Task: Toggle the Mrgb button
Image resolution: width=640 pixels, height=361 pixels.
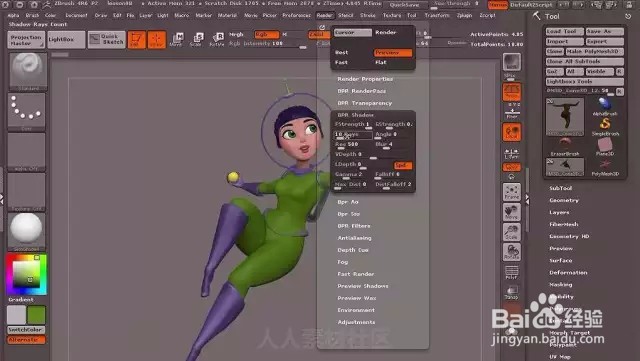Action: click(236, 35)
